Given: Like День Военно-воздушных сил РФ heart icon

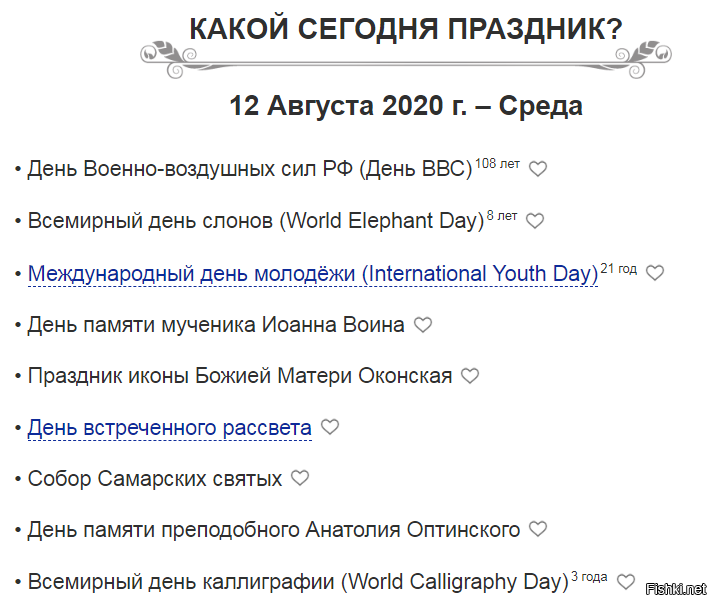Looking at the screenshot, I should coord(538,169).
